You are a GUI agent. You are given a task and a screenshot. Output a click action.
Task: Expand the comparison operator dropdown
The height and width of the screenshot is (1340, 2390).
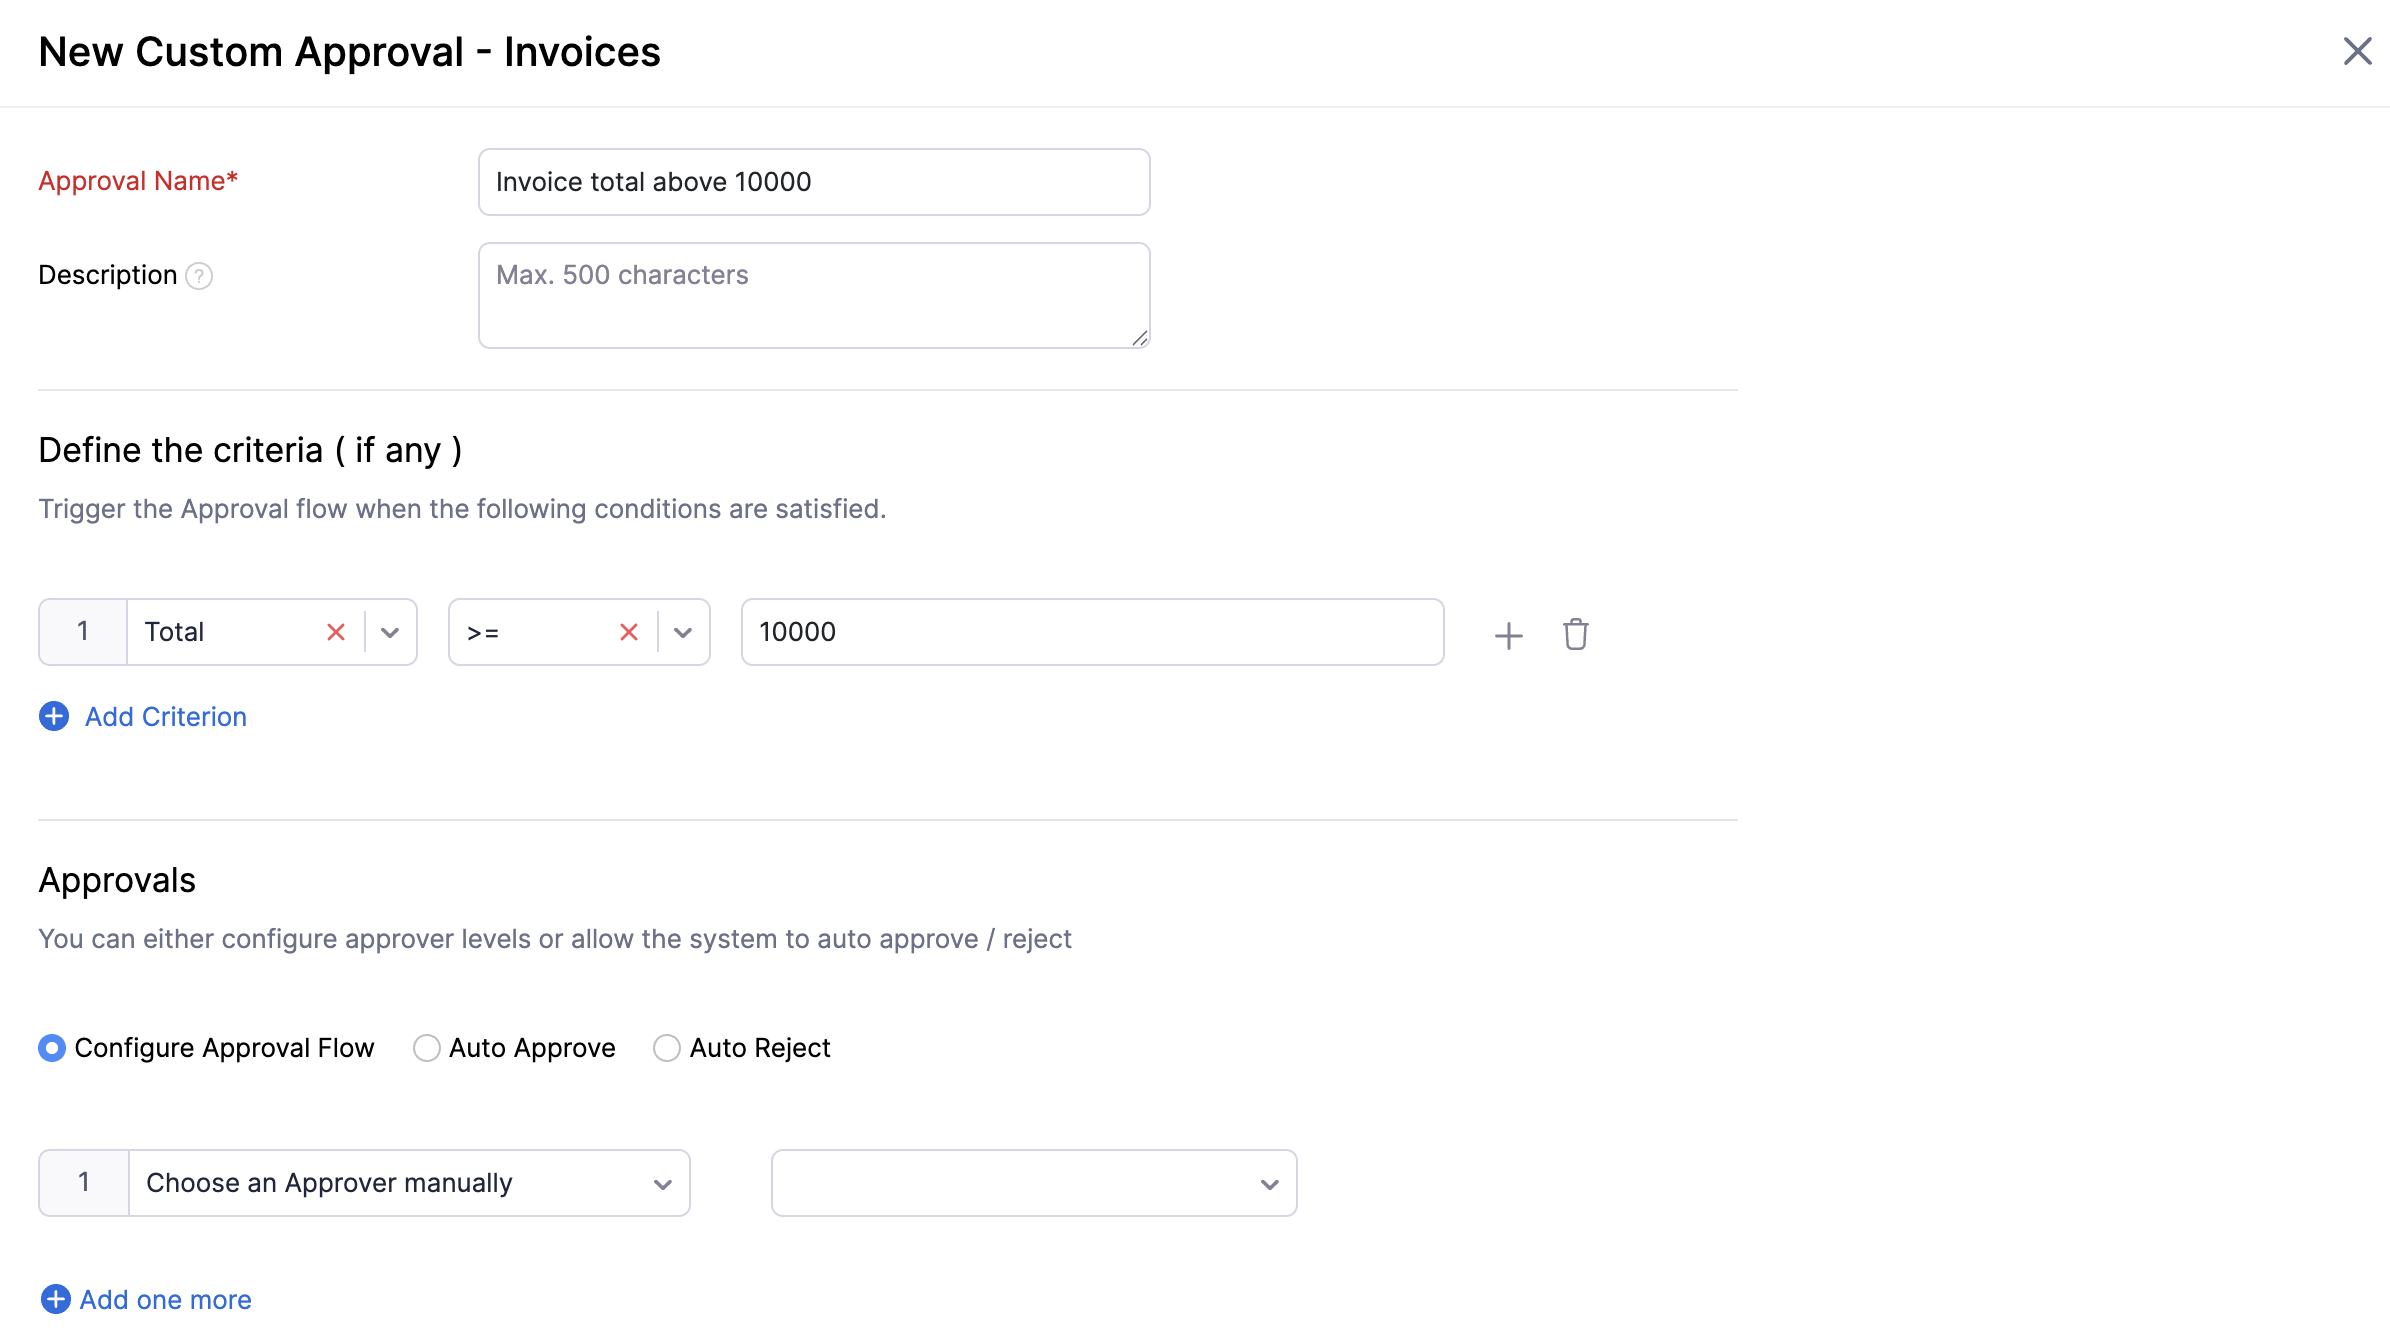point(683,632)
